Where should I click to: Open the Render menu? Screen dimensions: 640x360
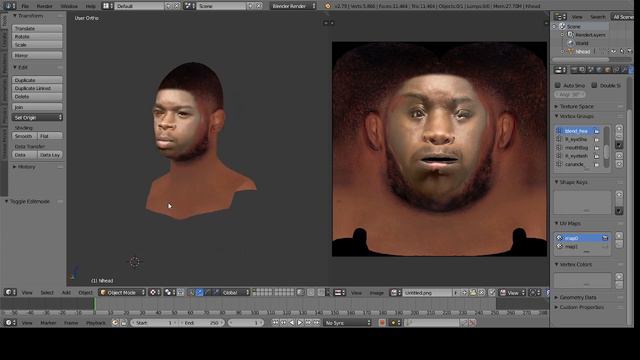(44, 6)
